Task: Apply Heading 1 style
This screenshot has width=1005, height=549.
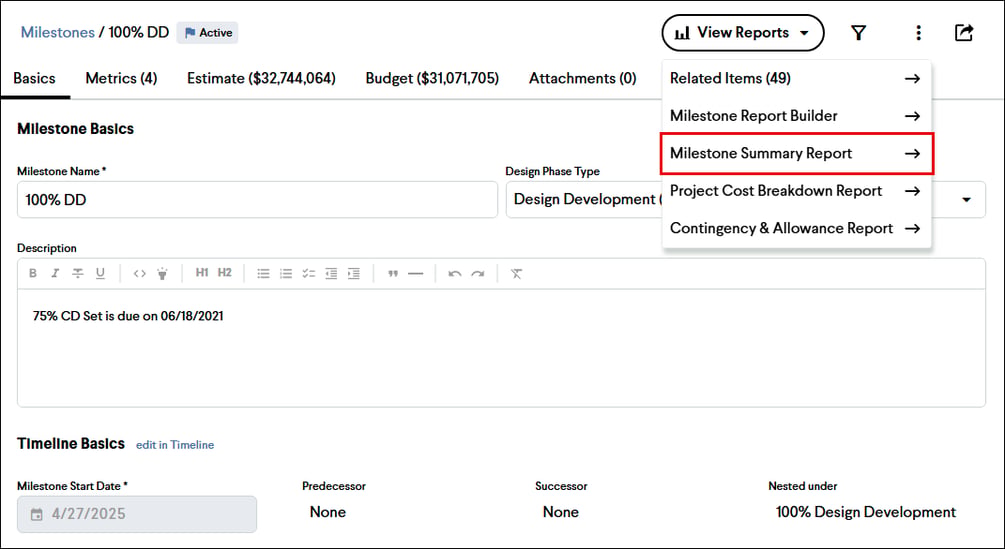Action: [x=202, y=273]
